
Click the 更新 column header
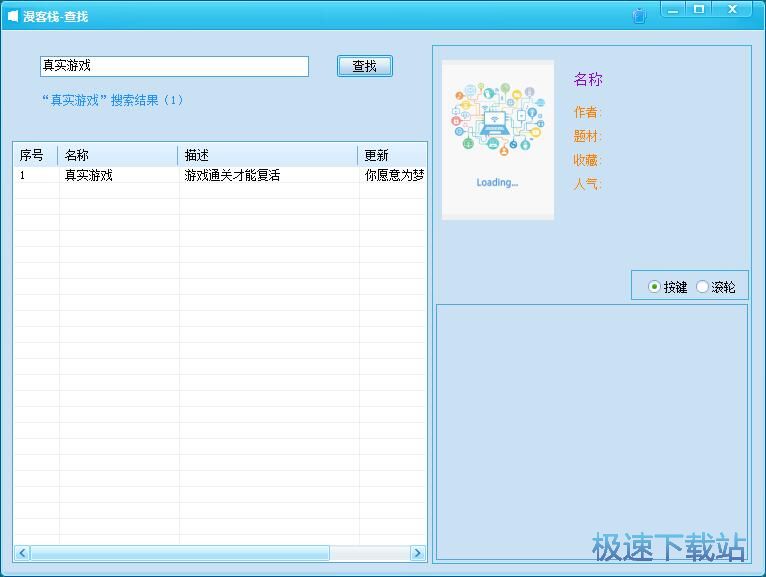pos(392,155)
